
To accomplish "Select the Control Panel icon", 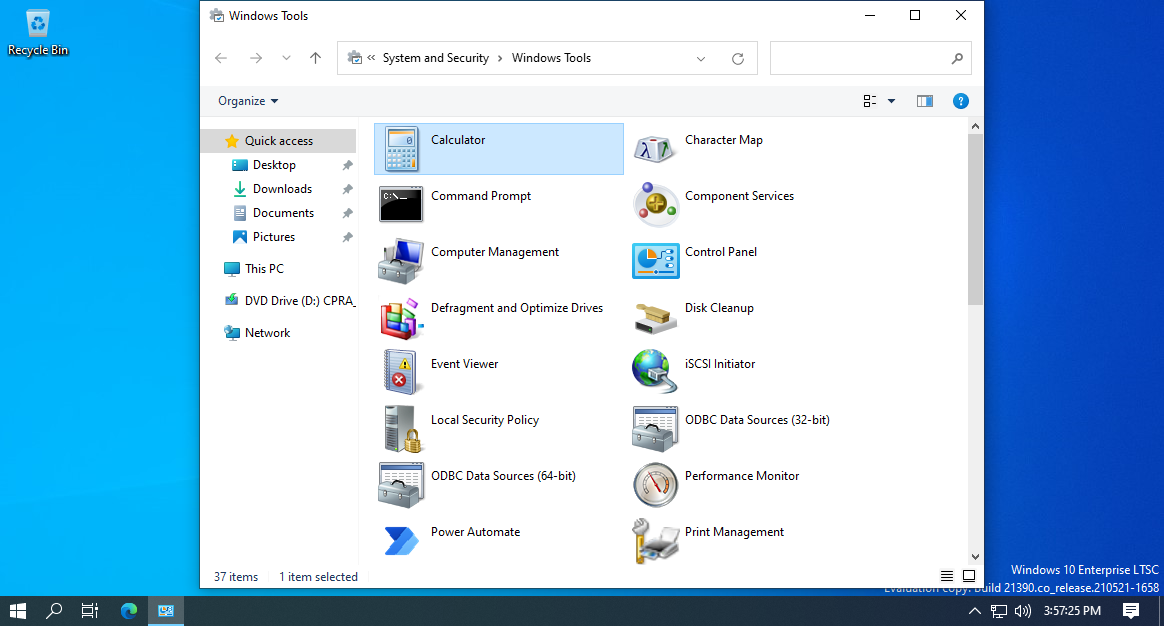I will point(655,261).
